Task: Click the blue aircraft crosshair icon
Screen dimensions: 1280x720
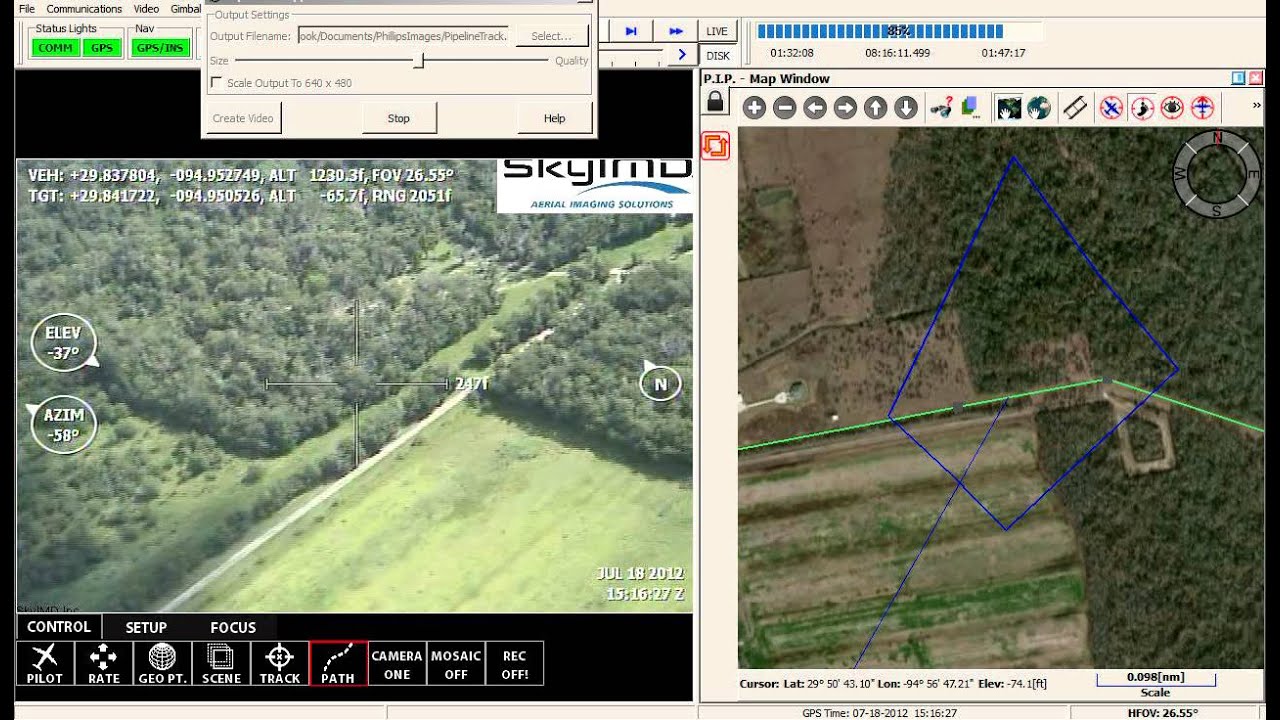Action: pyautogui.click(x=1203, y=108)
